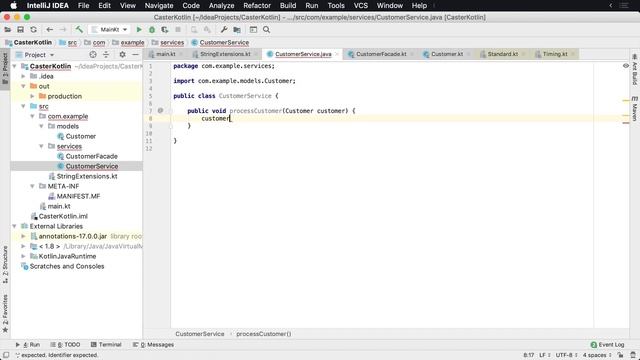Switch to main.kt editor tab
Image resolution: width=640 pixels, height=360 pixels.
click(x=165, y=54)
